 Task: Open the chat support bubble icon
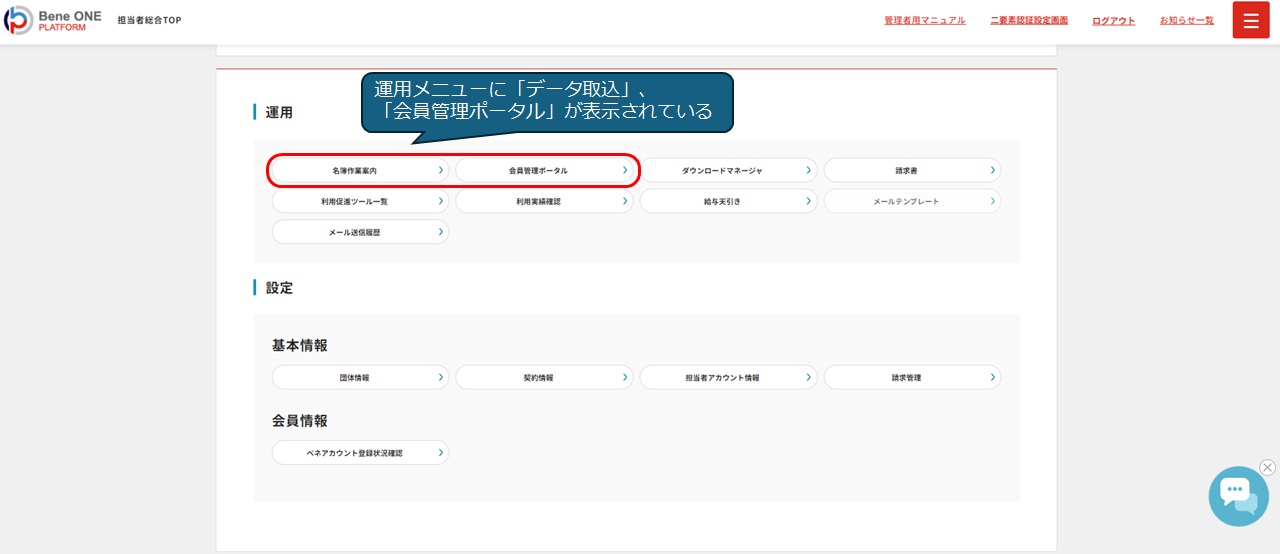click(1237, 495)
